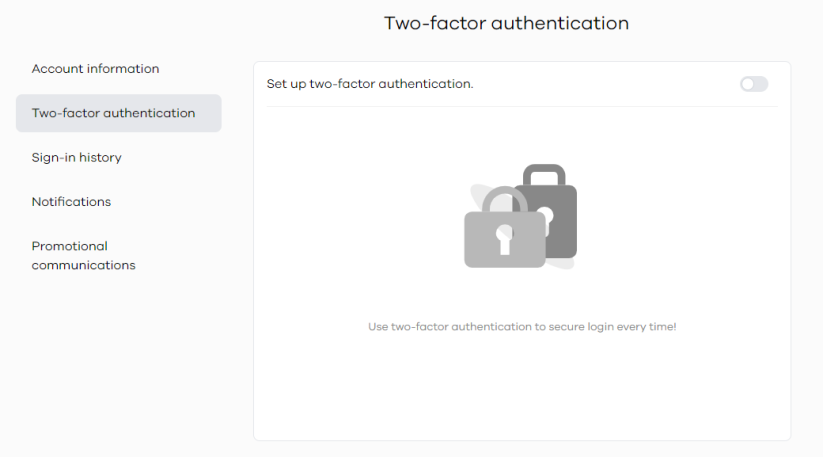Click the divider line below the setup label
This screenshot has height=457, width=823.
522,107
